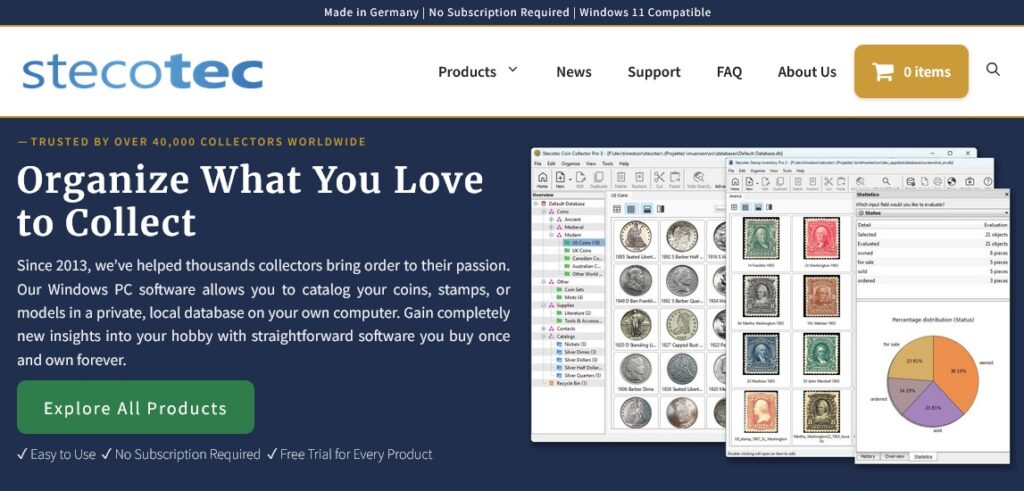
Task: Click the stecotec logo
Action: coord(142,72)
